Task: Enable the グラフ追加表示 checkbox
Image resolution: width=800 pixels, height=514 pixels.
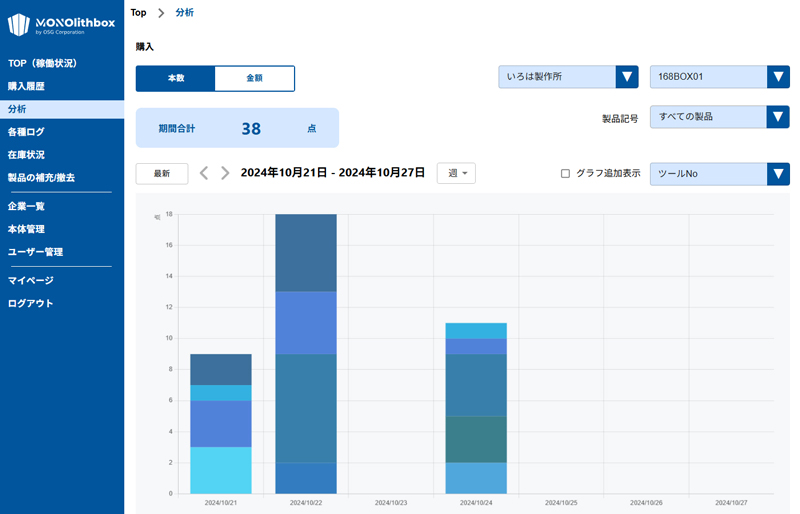Action: [x=565, y=173]
